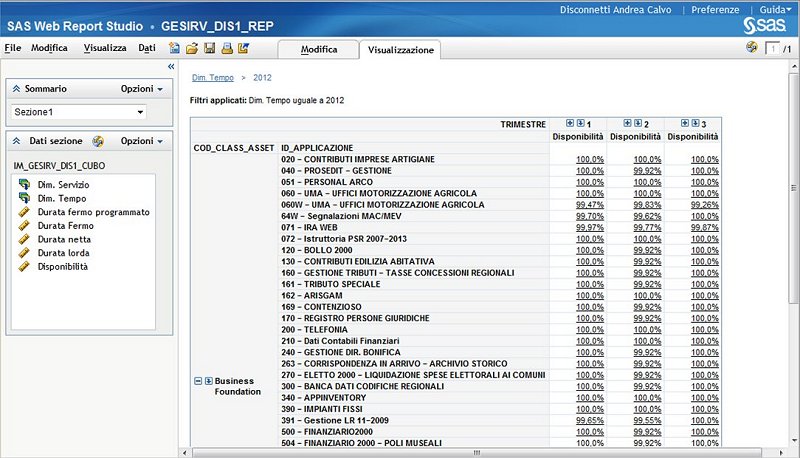Click the New report toolbar icon
The width and height of the screenshot is (800, 458).
point(174,48)
